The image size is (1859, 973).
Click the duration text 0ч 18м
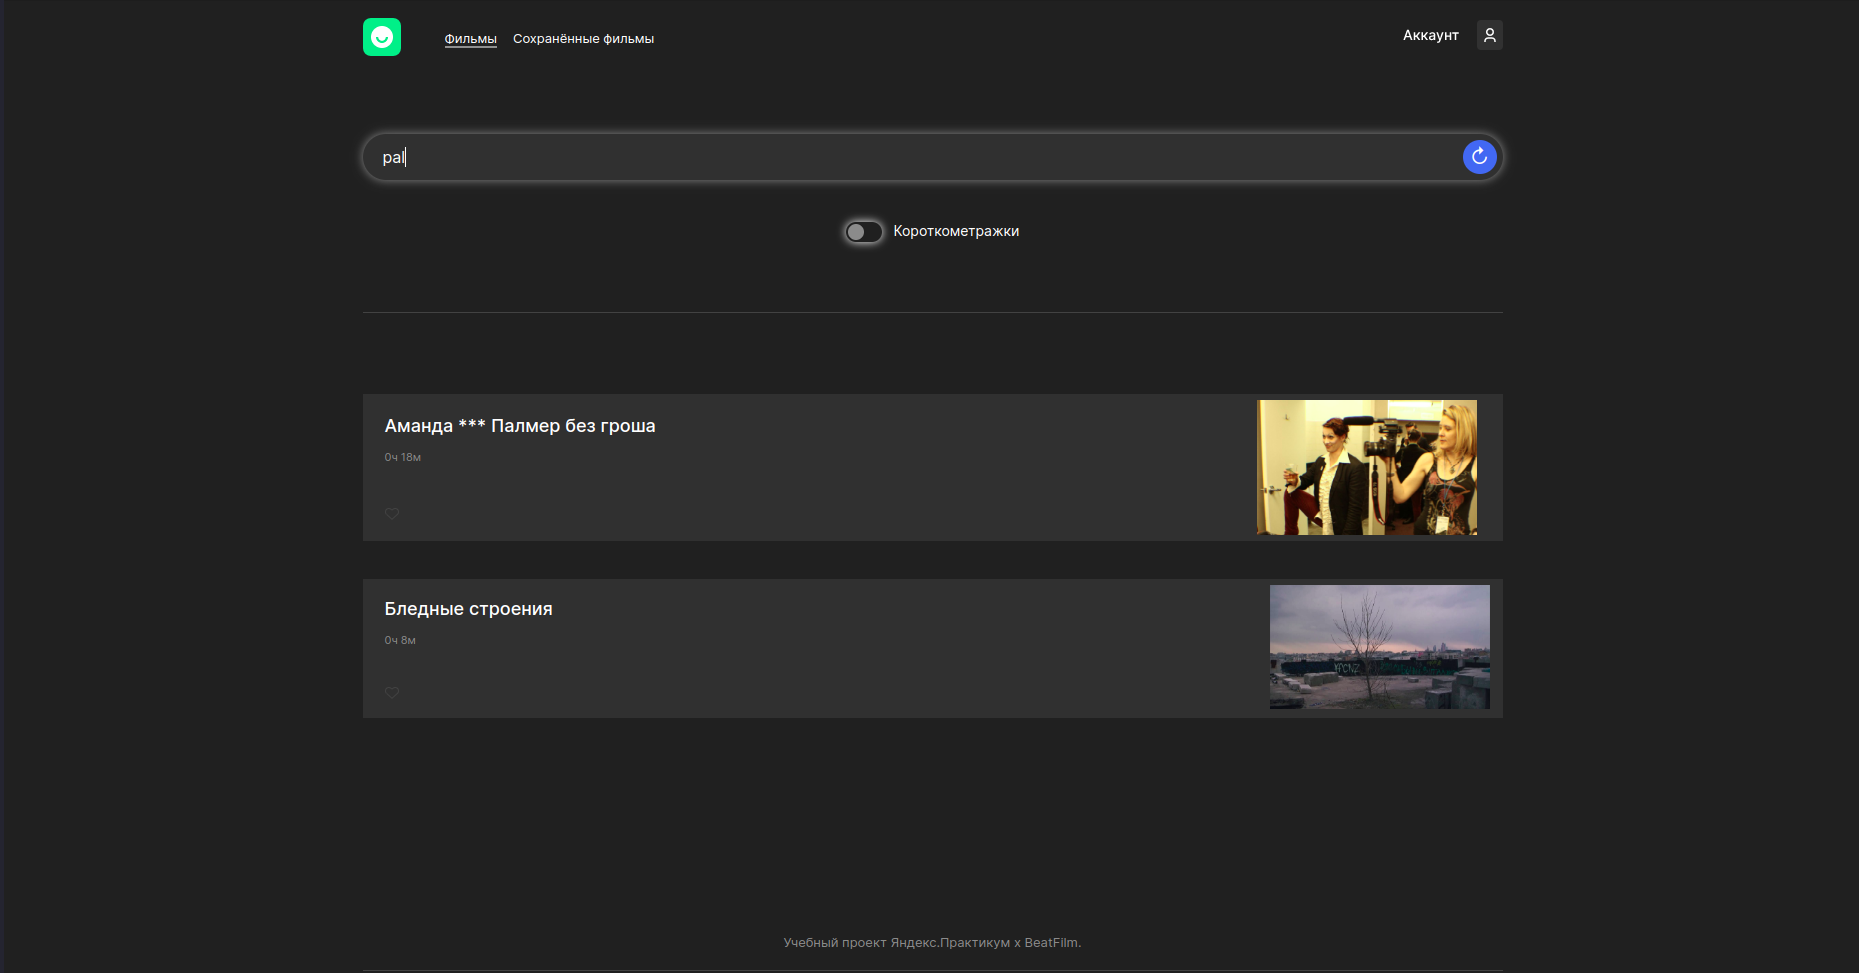tap(403, 457)
